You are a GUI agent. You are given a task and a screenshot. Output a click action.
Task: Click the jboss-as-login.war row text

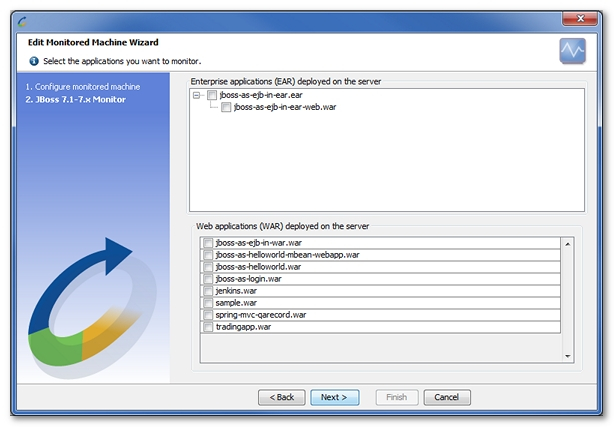tap(248, 279)
